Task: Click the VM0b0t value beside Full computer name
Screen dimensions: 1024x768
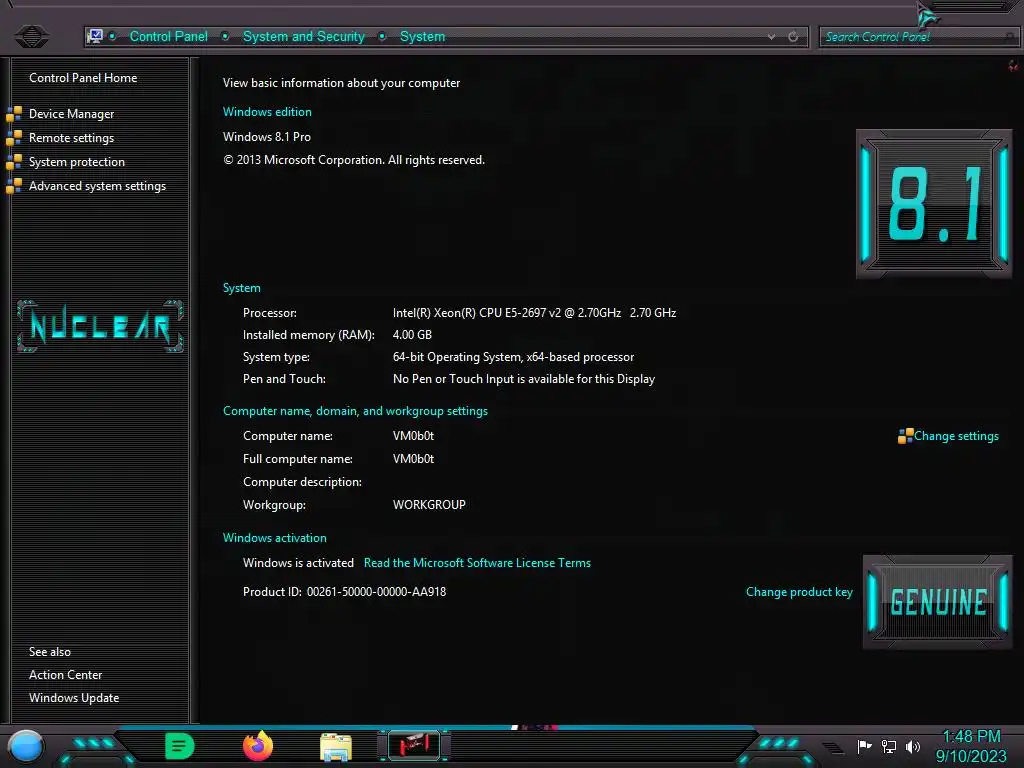Action: [413, 458]
